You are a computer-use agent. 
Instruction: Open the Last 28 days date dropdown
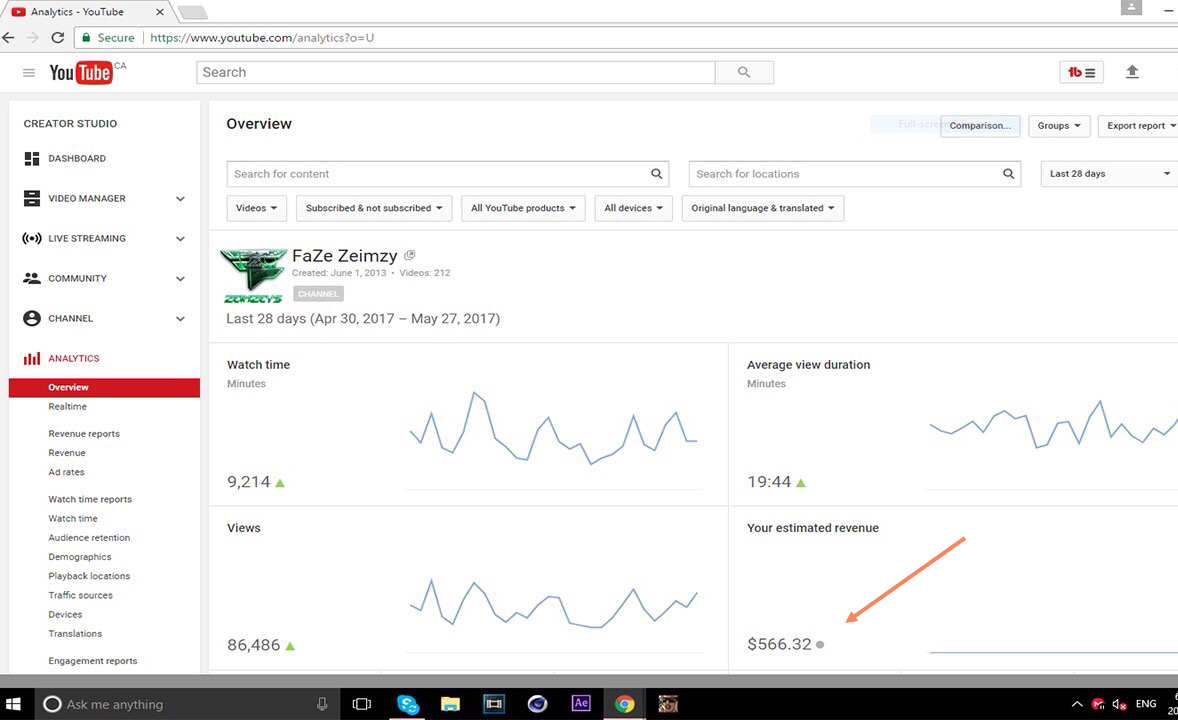[1110, 174]
